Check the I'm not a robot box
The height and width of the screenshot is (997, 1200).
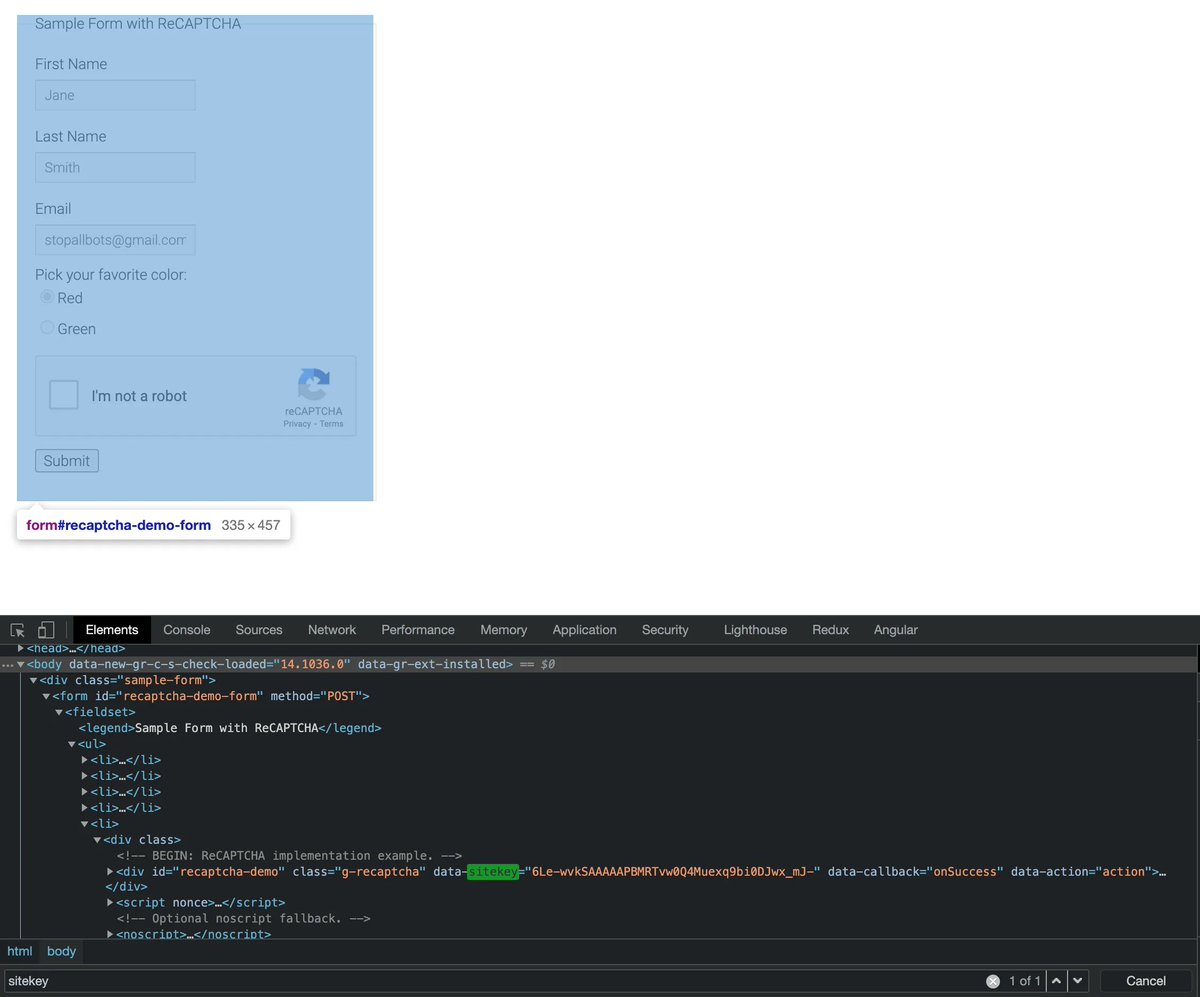coord(64,395)
